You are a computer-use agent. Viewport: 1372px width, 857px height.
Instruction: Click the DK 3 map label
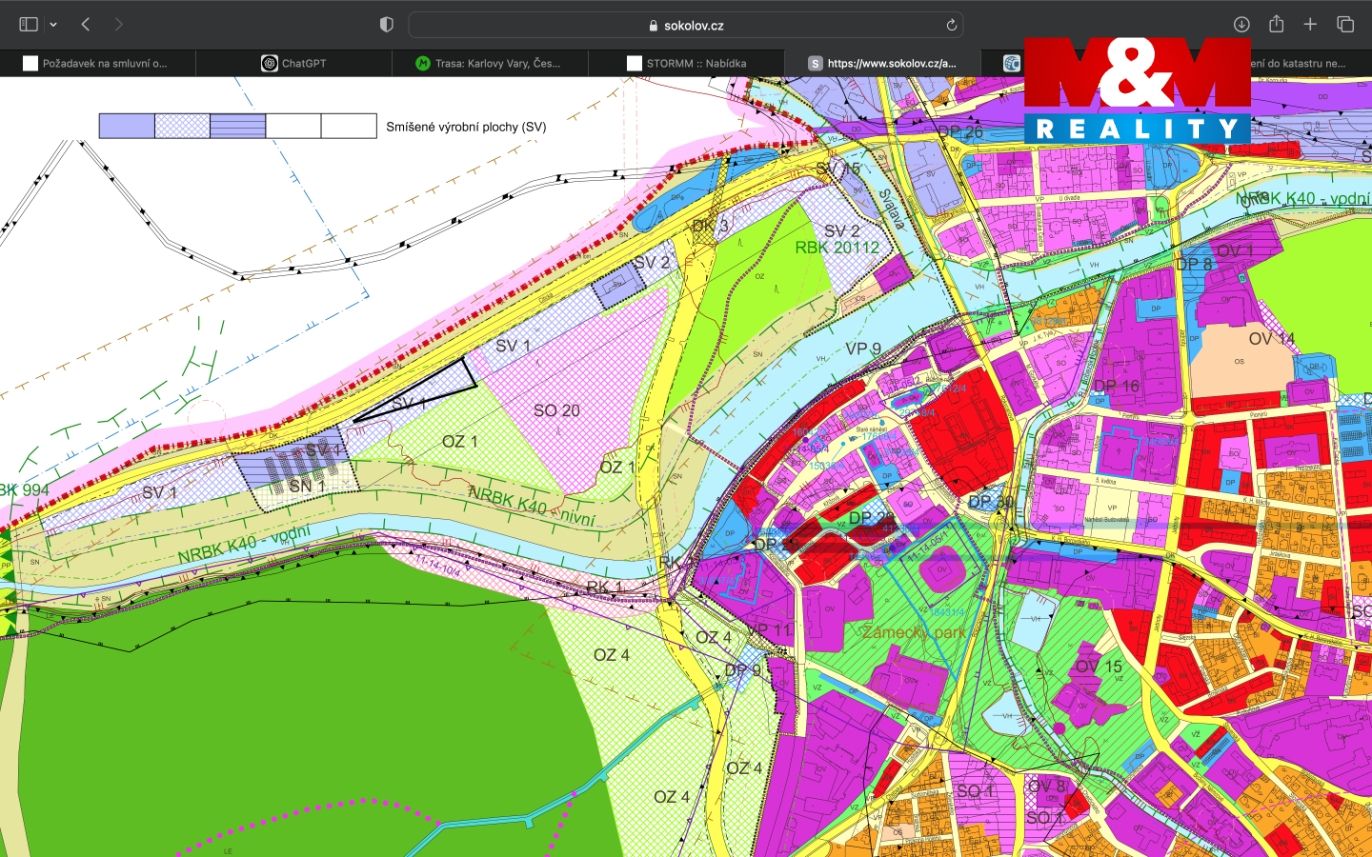point(710,225)
